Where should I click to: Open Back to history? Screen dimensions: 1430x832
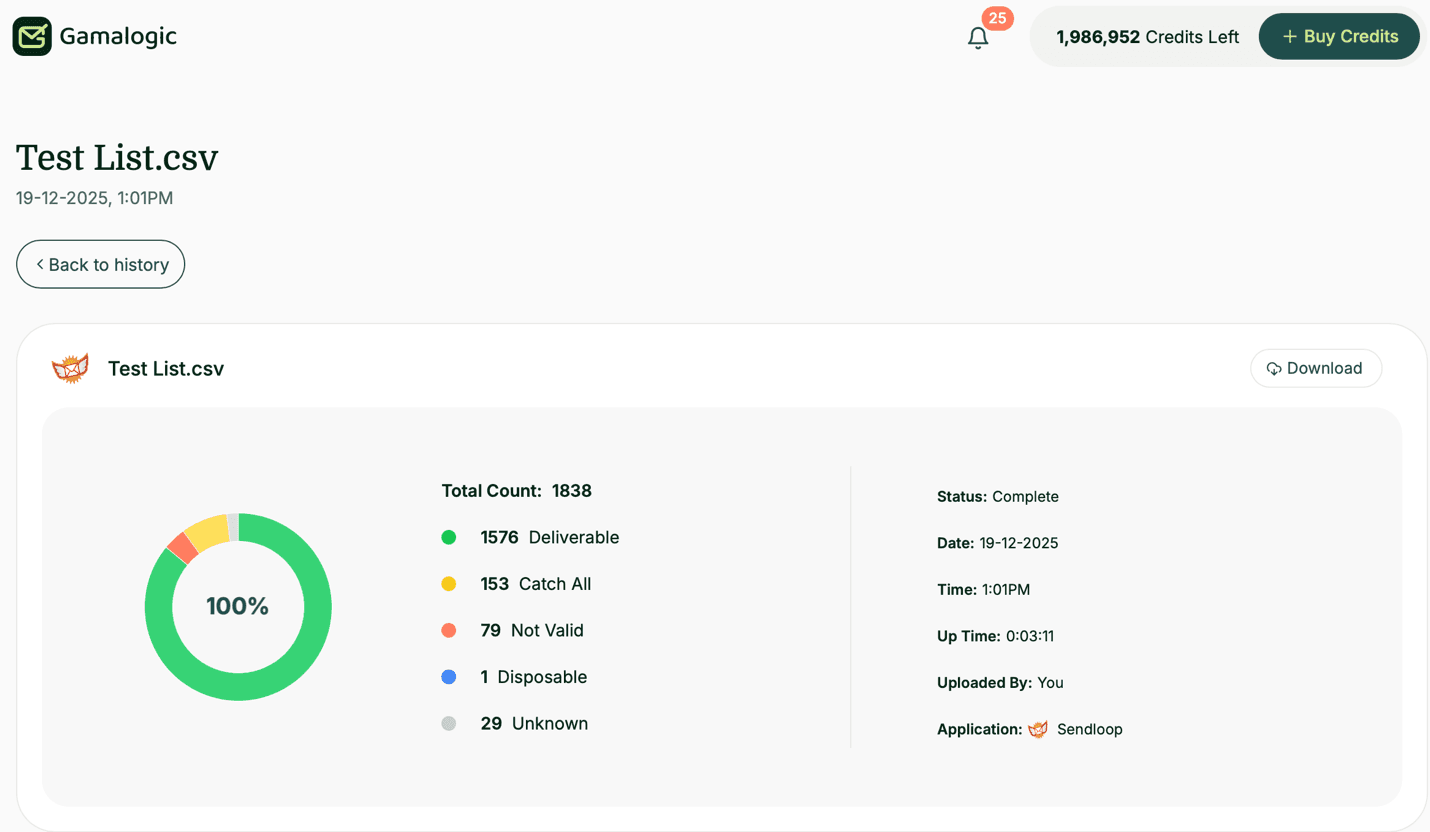click(x=100, y=264)
